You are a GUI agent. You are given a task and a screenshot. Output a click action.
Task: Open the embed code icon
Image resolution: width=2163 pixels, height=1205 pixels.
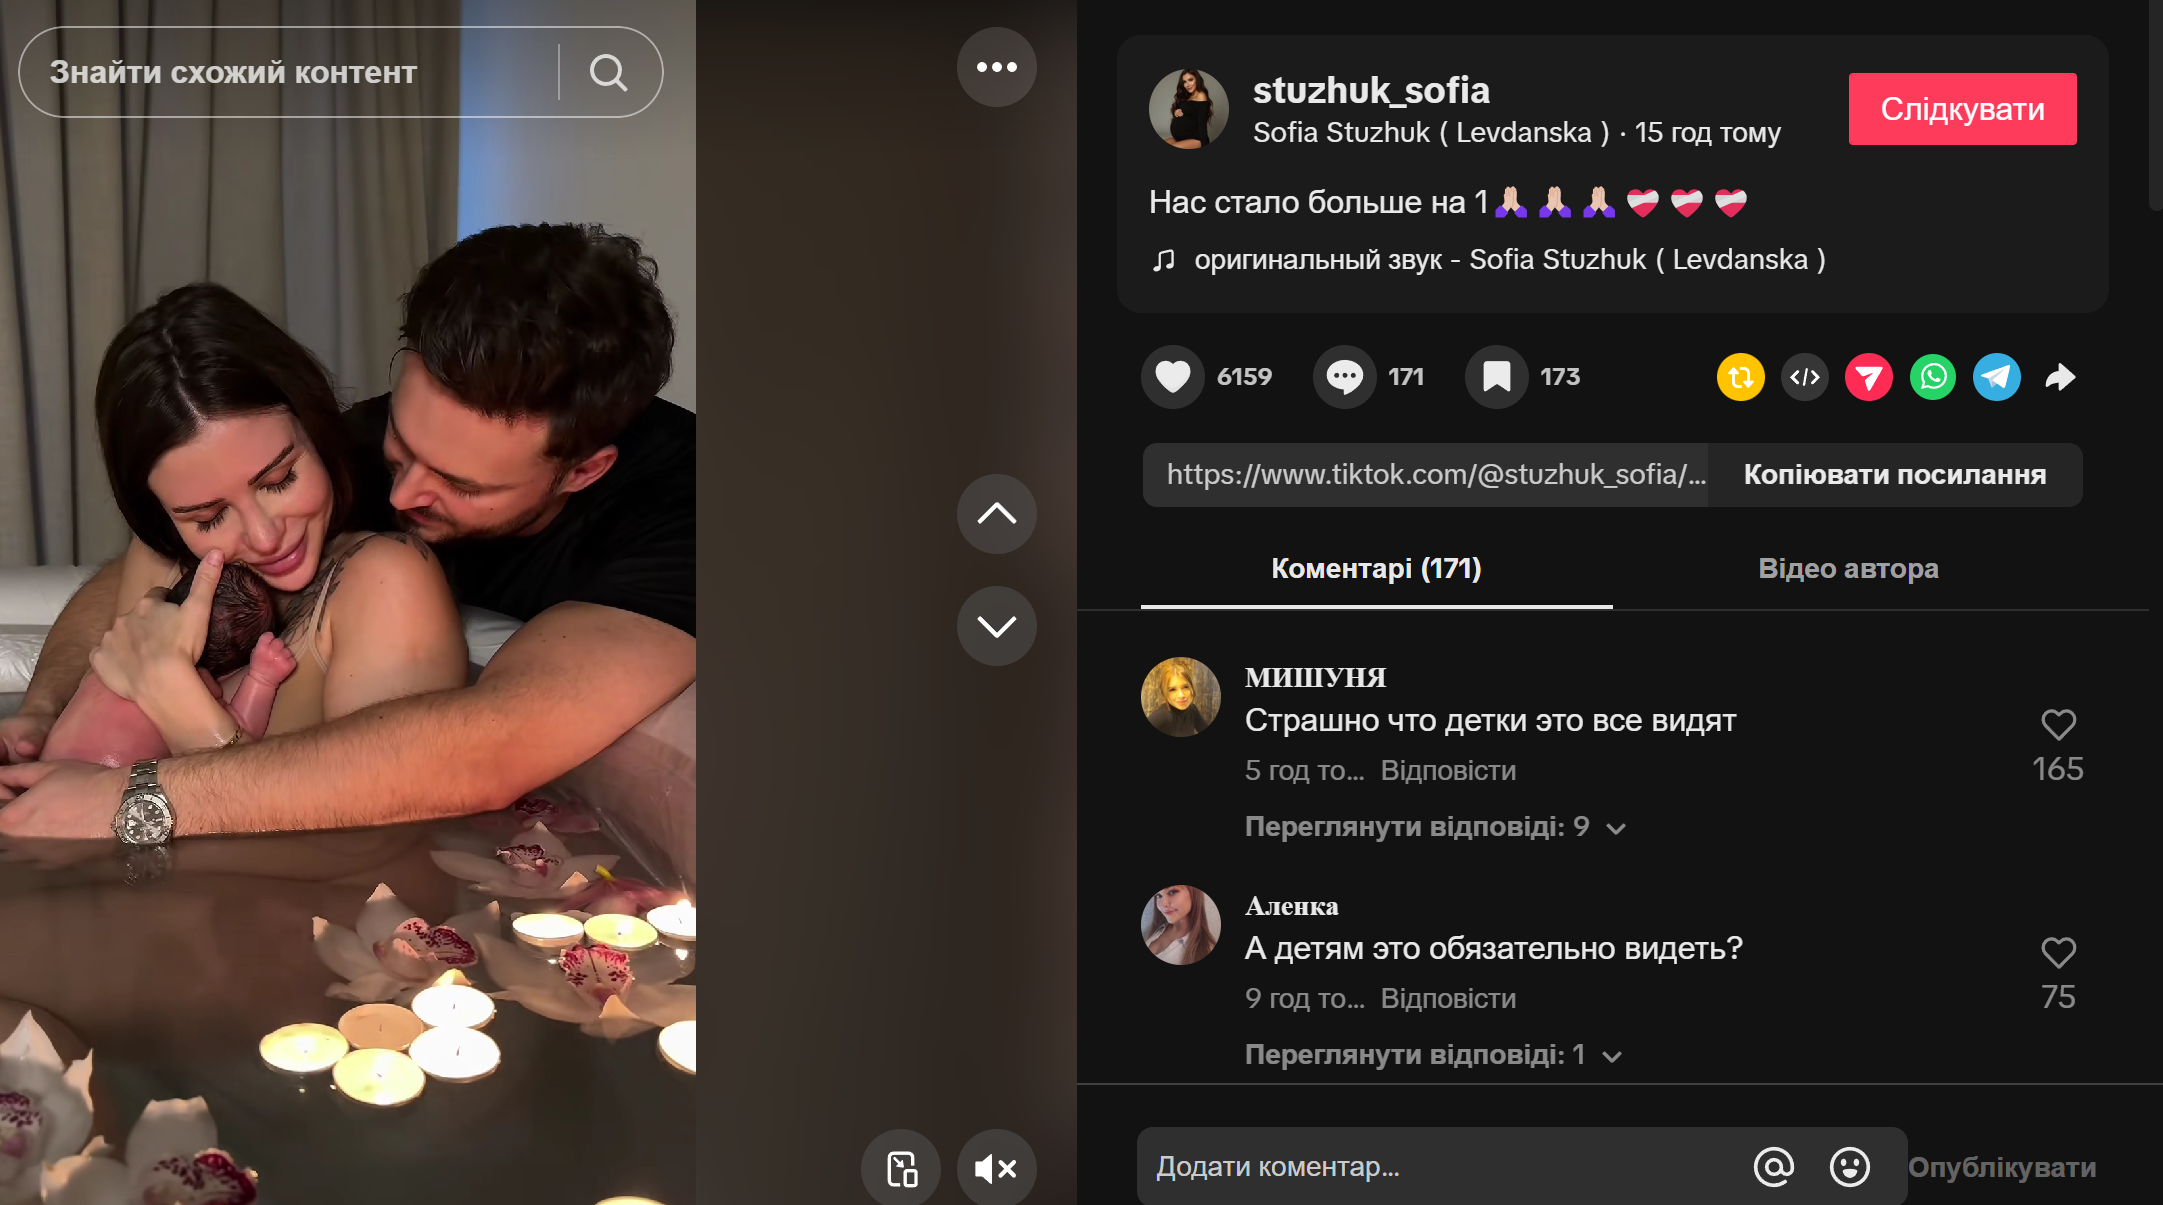[1804, 377]
